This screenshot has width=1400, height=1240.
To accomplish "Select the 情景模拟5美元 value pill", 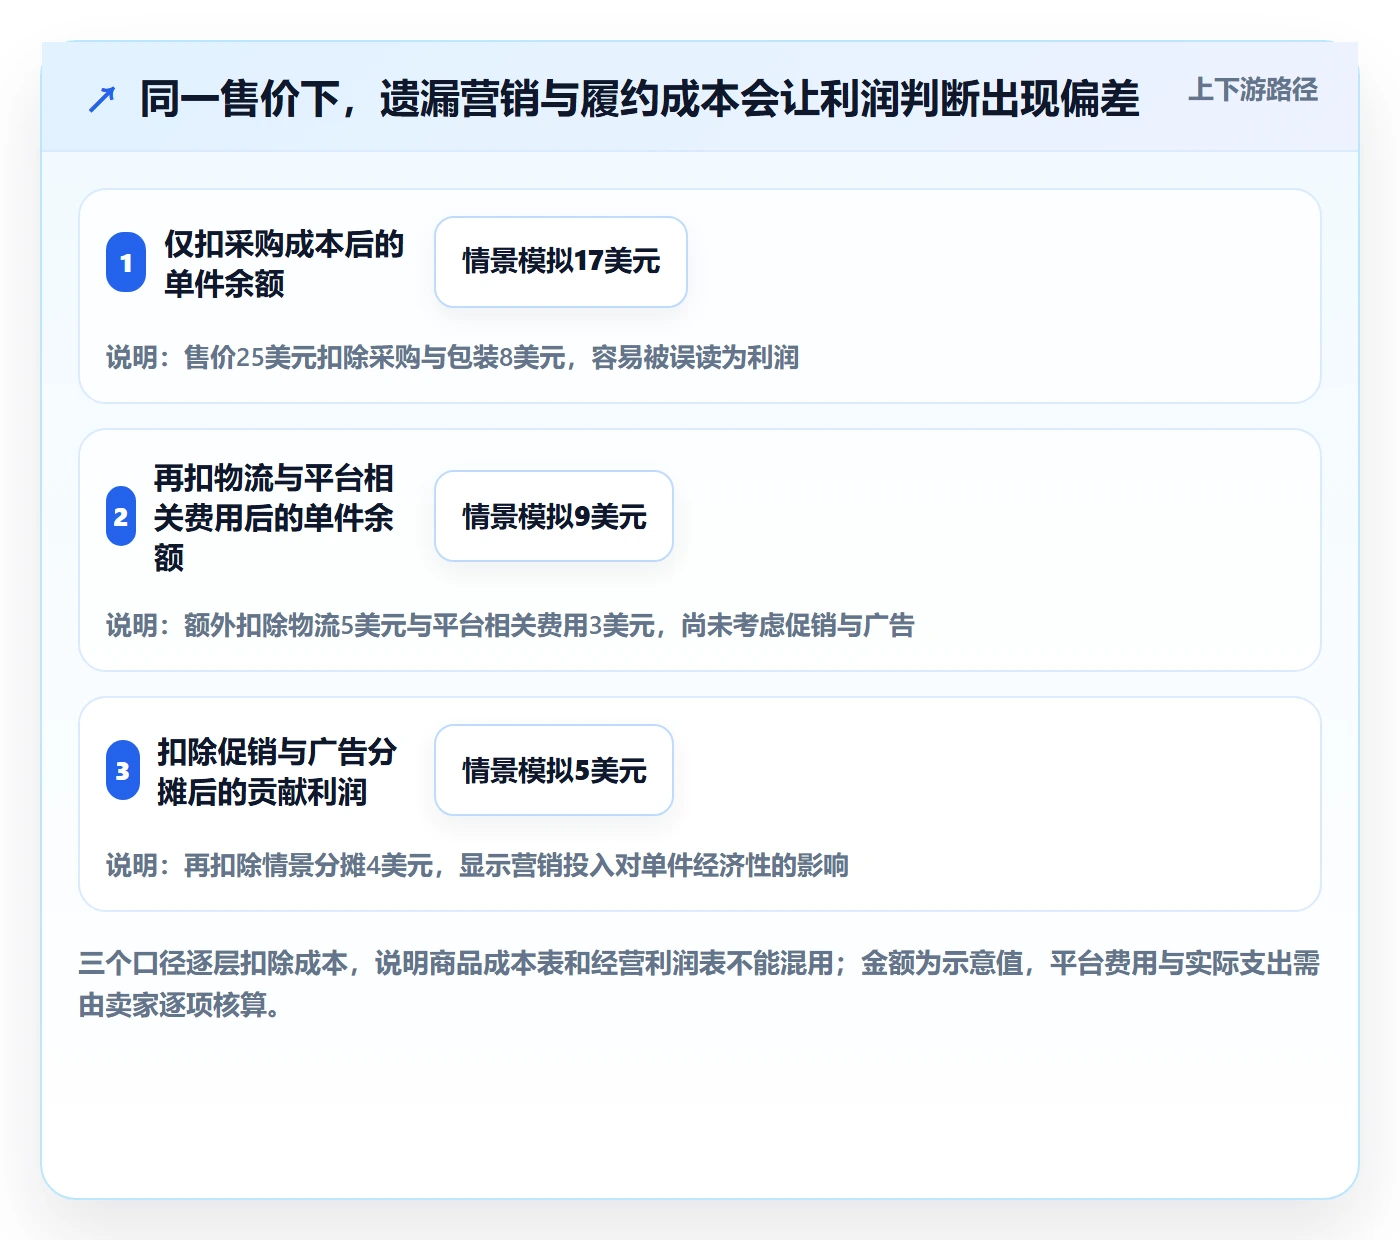I will [x=554, y=770].
